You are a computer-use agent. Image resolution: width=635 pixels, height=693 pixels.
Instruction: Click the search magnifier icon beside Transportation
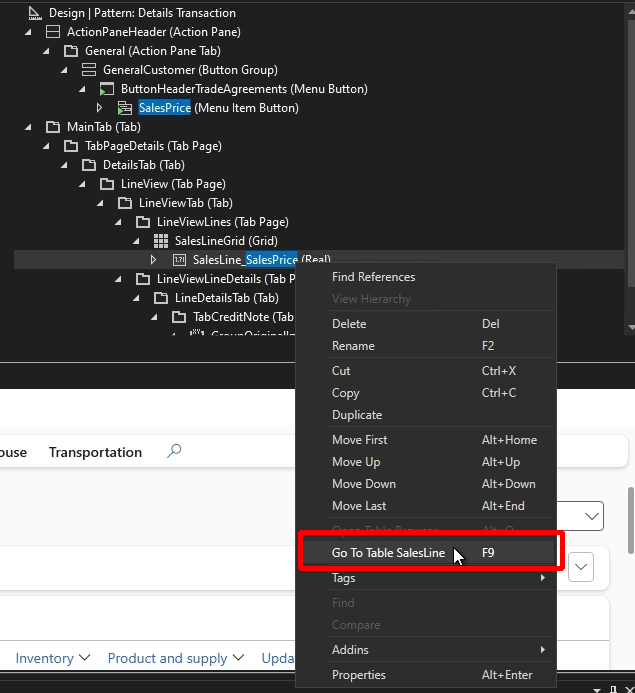174,451
